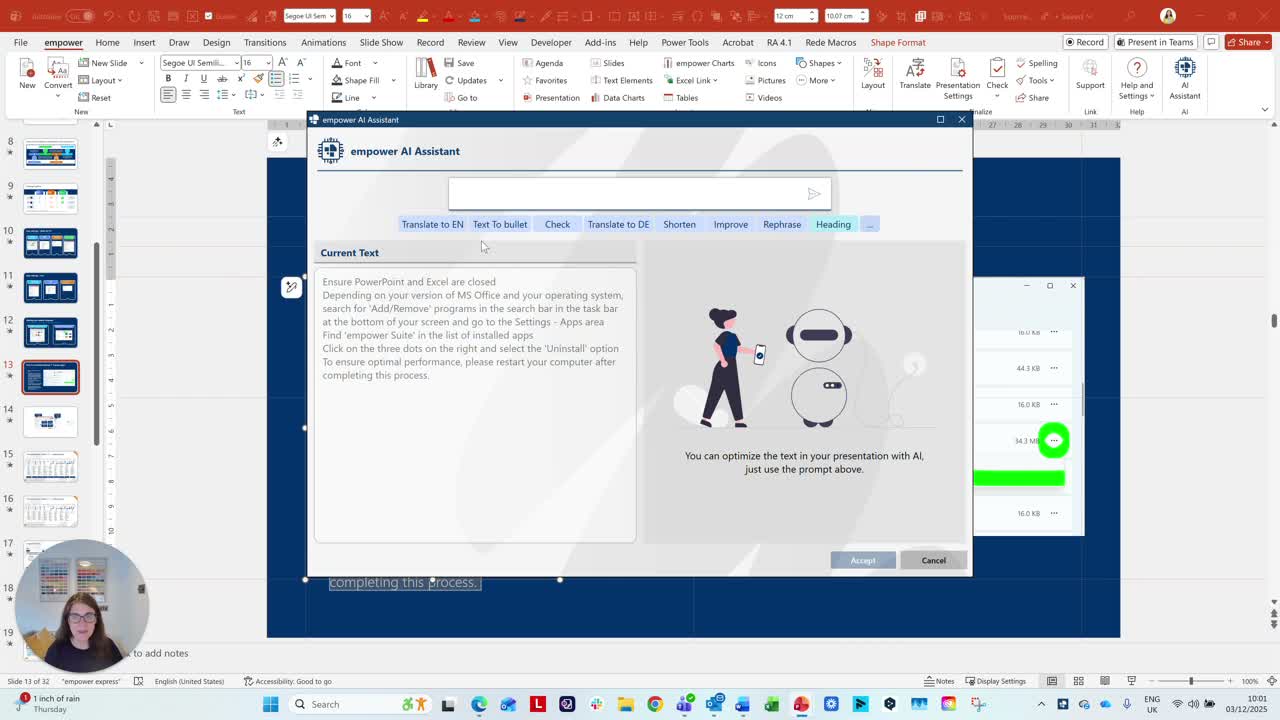Reset the slide with the Reset button

coord(95,98)
